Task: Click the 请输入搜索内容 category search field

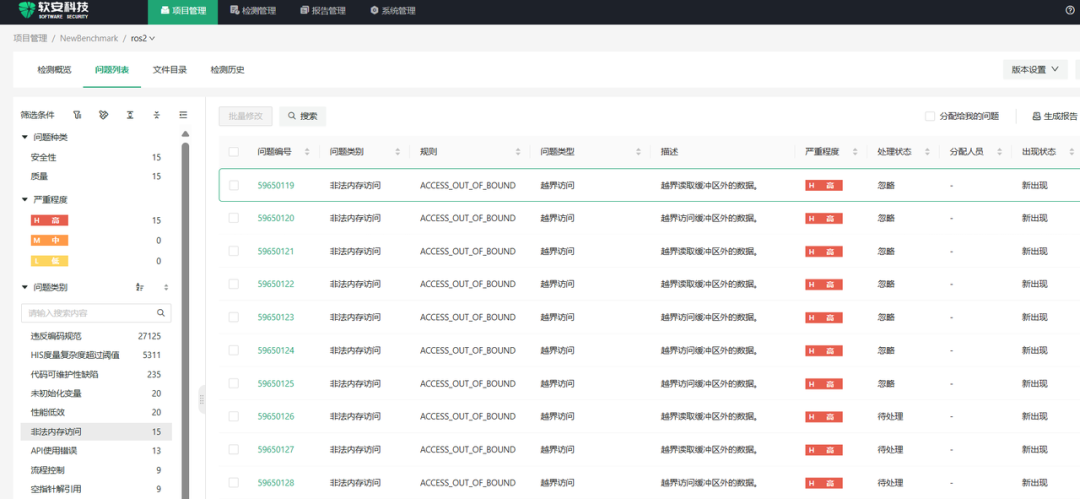Action: coord(96,313)
